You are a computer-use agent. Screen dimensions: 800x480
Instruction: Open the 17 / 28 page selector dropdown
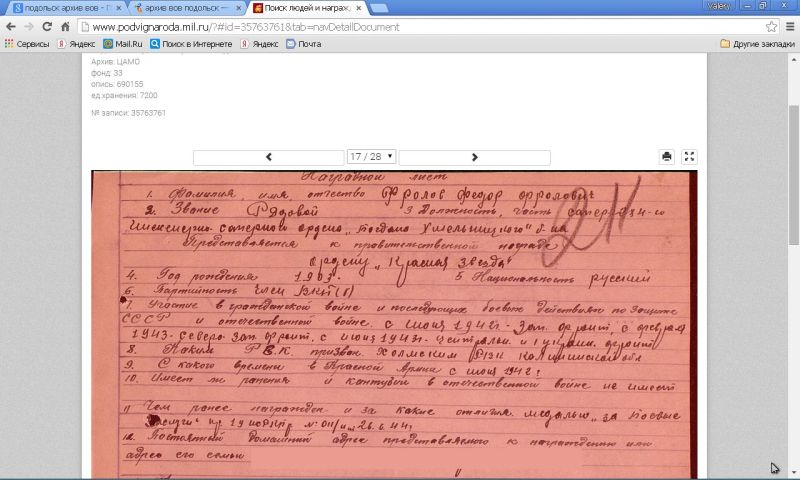click(x=371, y=157)
